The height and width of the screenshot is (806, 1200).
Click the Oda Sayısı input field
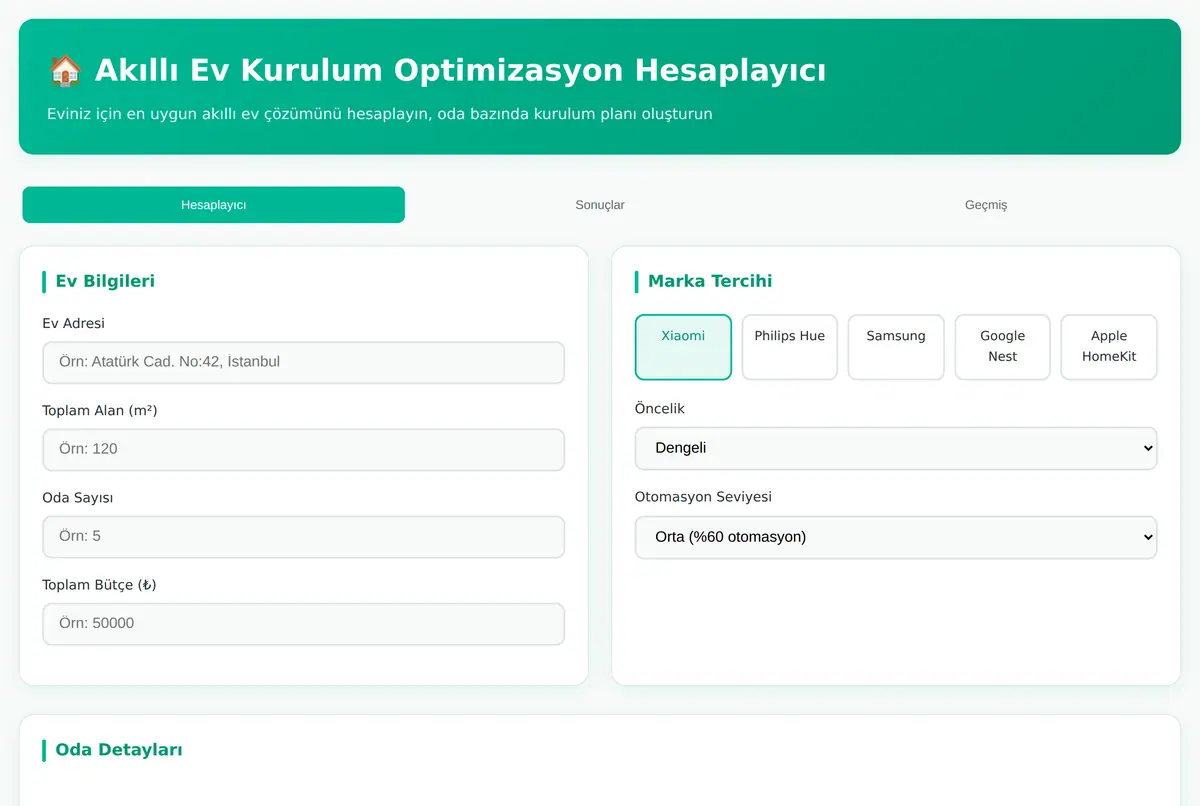(303, 536)
